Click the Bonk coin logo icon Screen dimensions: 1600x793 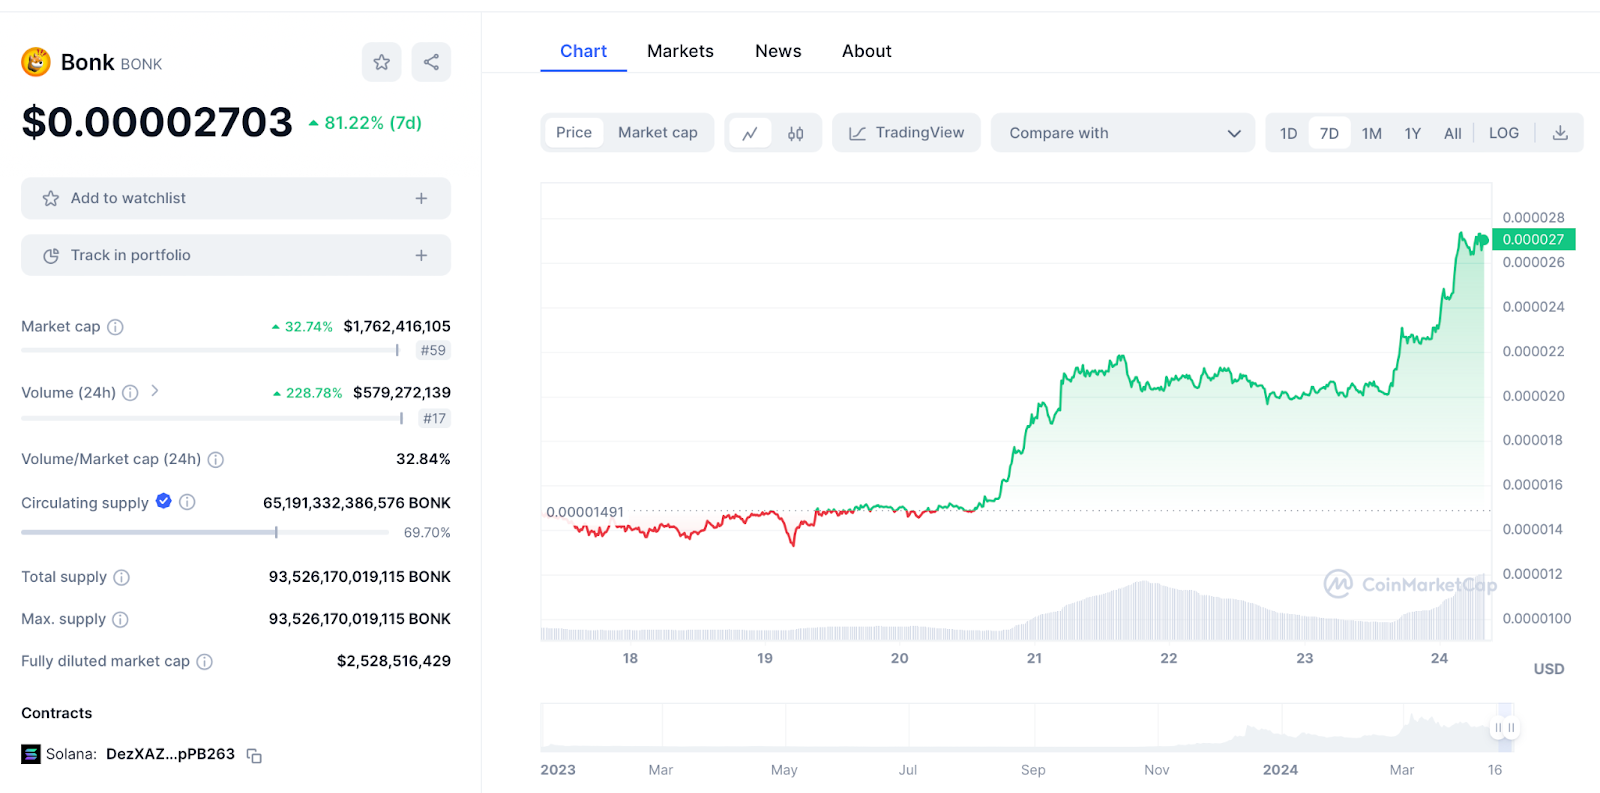click(x=36, y=62)
